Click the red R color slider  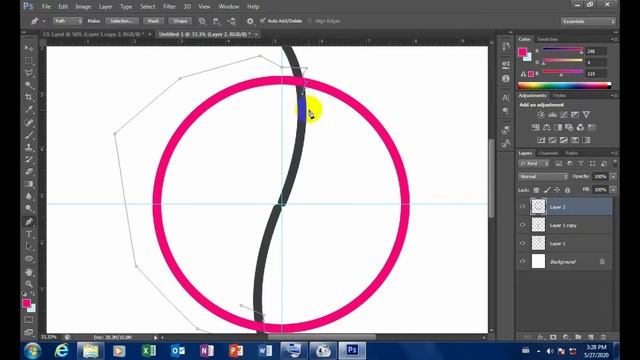pyautogui.click(x=563, y=51)
